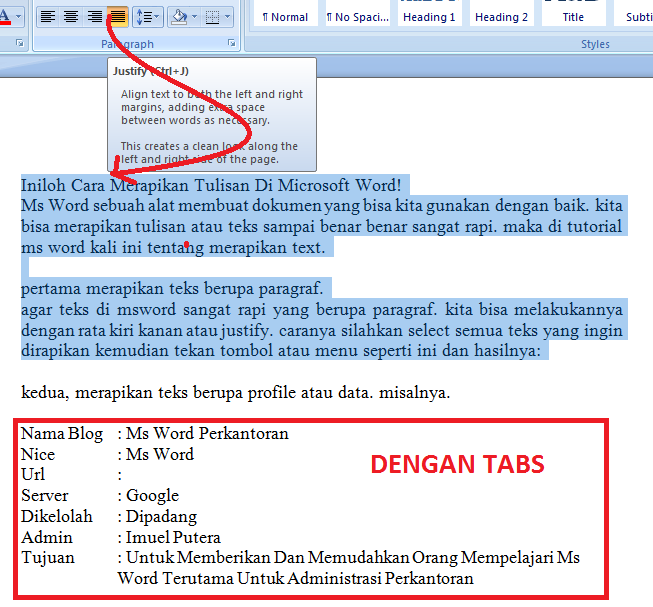Viewport: 653px width, 607px height.
Task: Open the Line Spacing menu
Action: pos(148,17)
